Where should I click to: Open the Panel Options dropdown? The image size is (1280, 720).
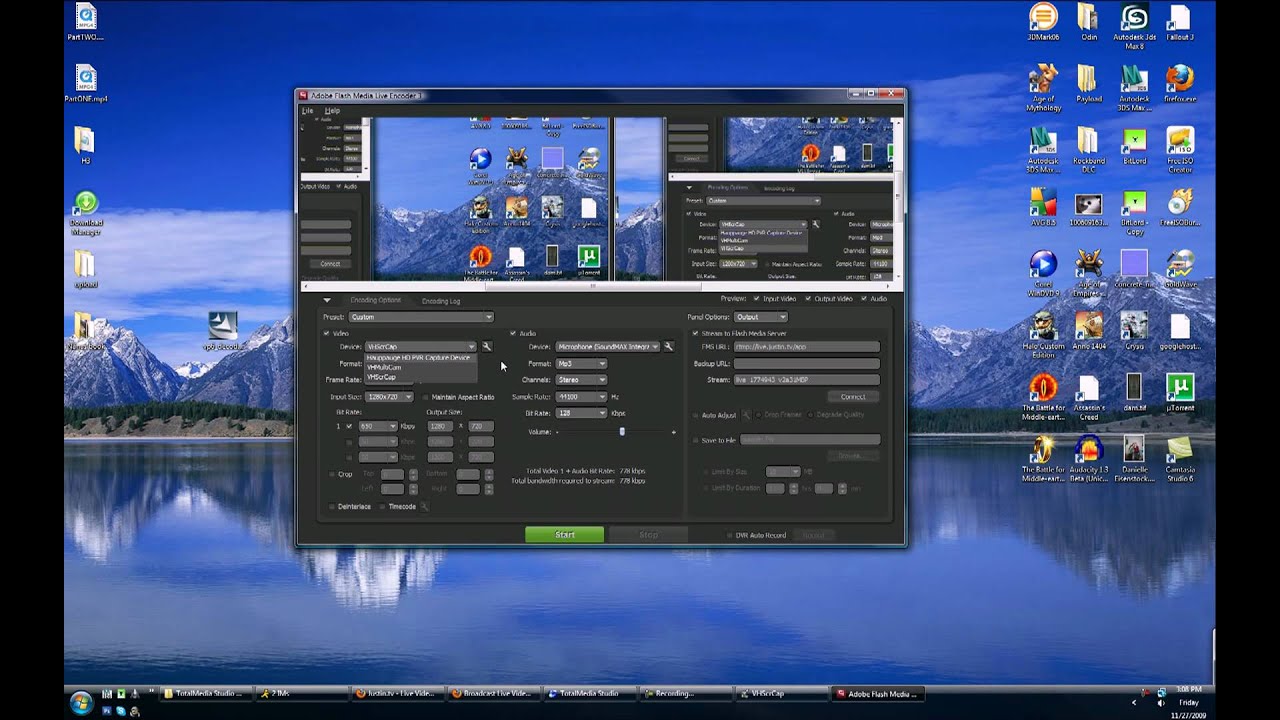tap(760, 317)
